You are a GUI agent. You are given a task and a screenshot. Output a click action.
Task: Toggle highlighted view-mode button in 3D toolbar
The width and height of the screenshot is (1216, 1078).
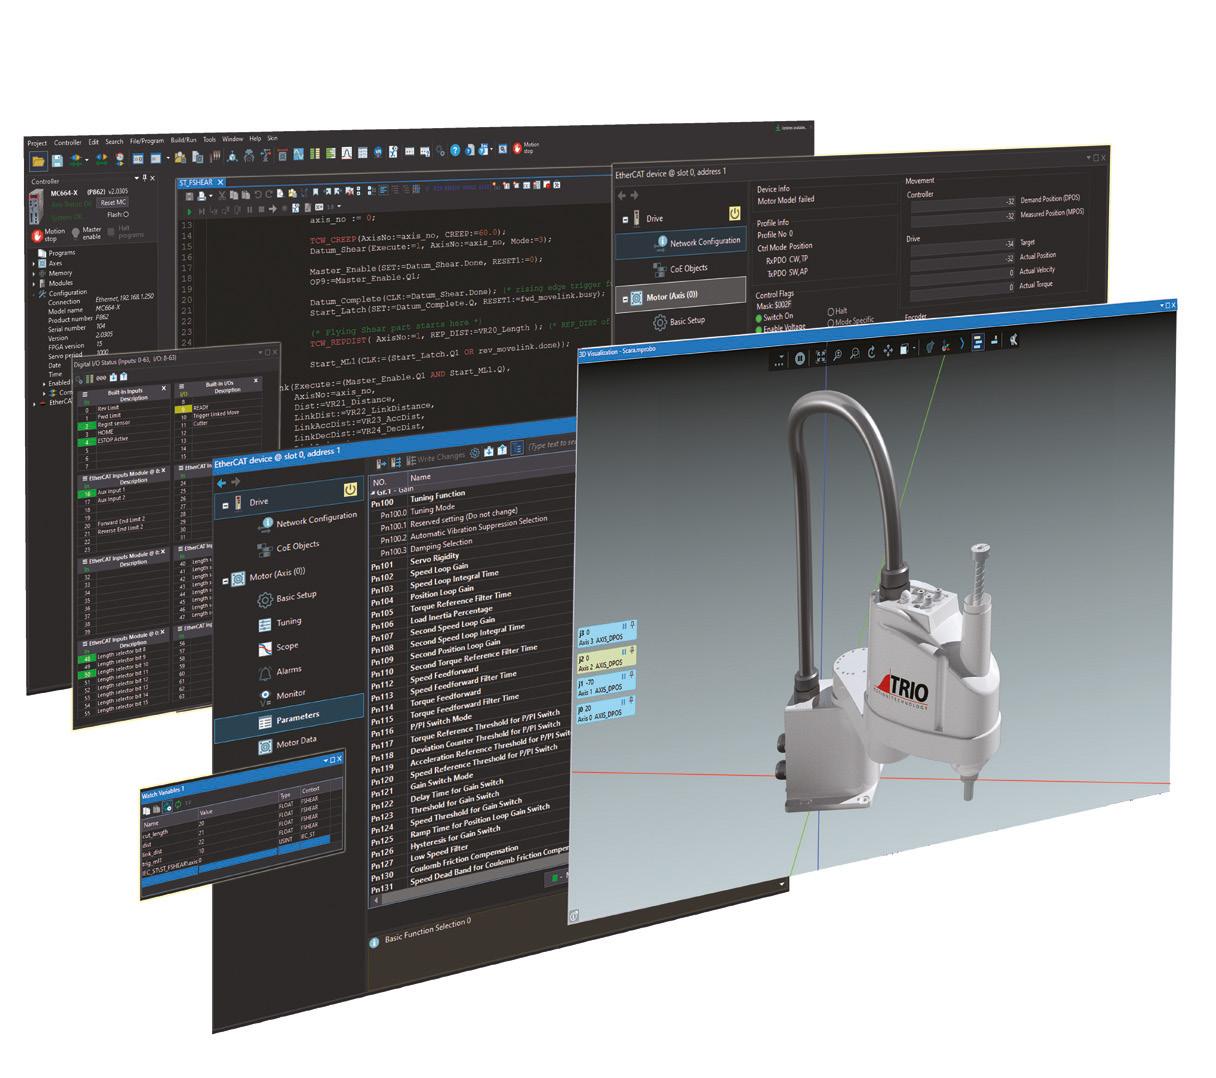[978, 342]
